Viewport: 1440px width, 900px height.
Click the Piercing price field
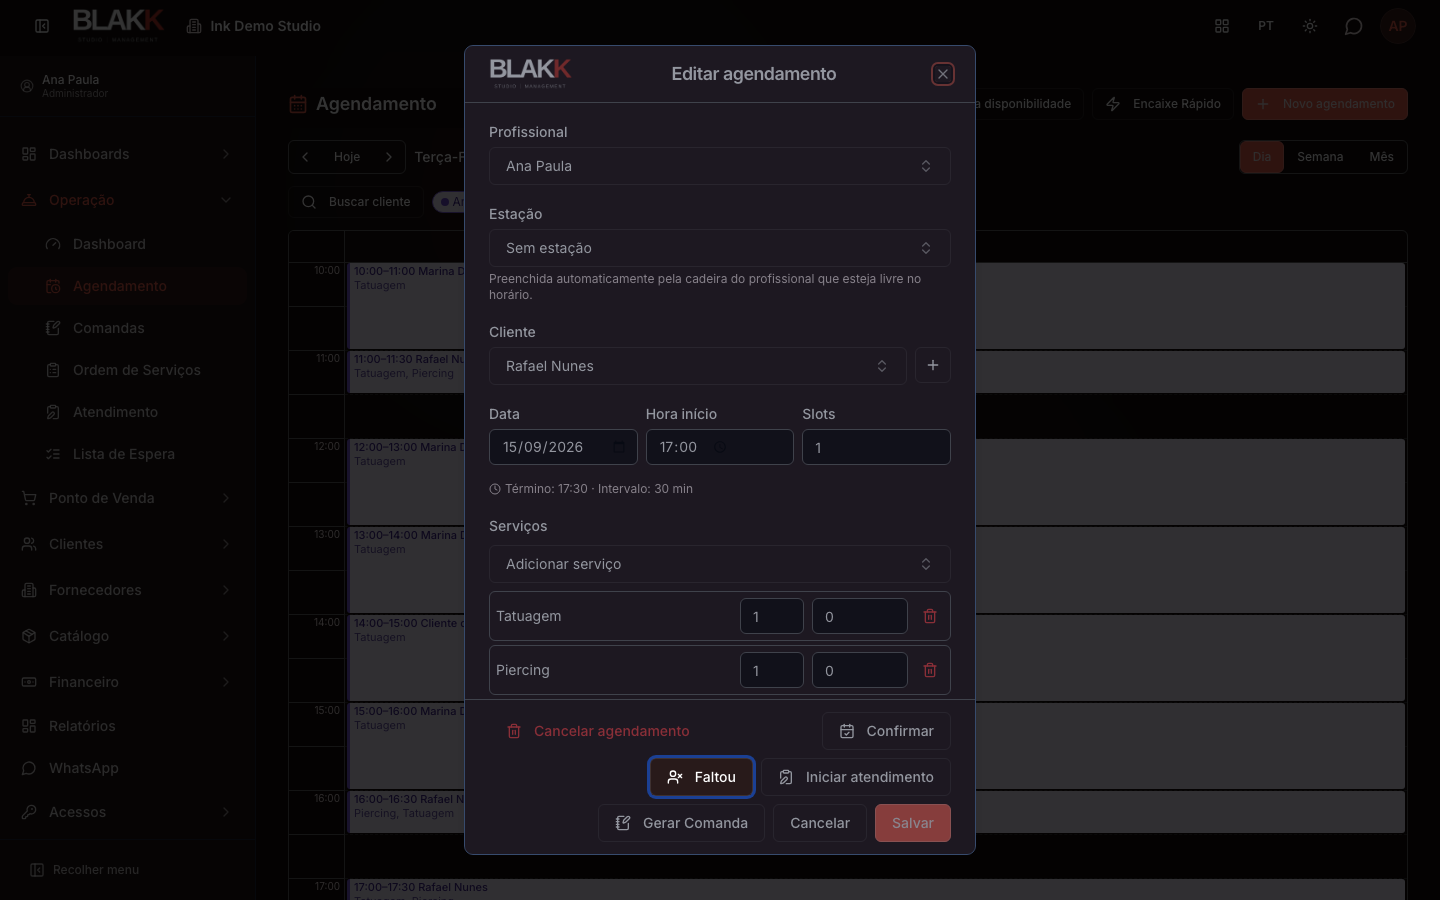point(860,670)
